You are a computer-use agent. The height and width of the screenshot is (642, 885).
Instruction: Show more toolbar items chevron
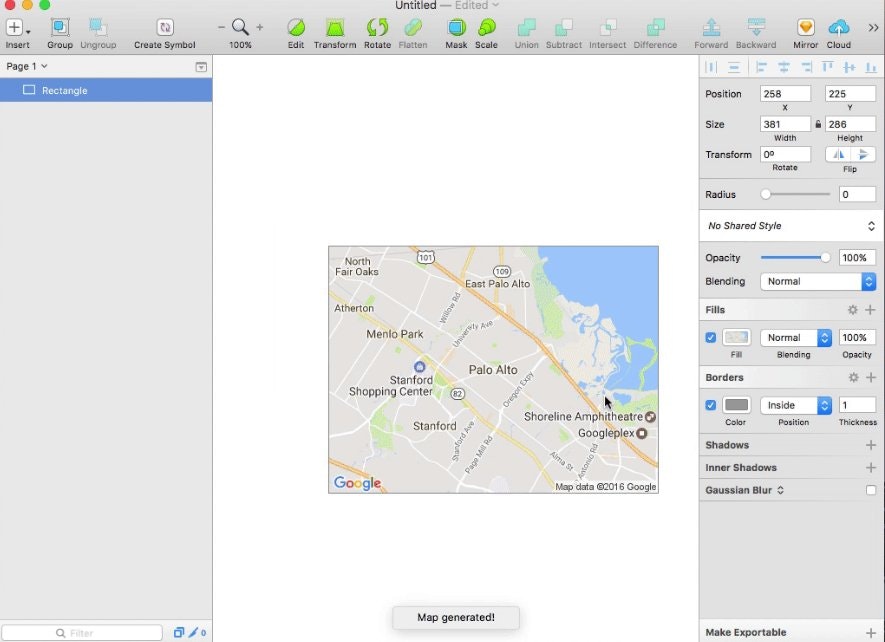[x=873, y=28]
